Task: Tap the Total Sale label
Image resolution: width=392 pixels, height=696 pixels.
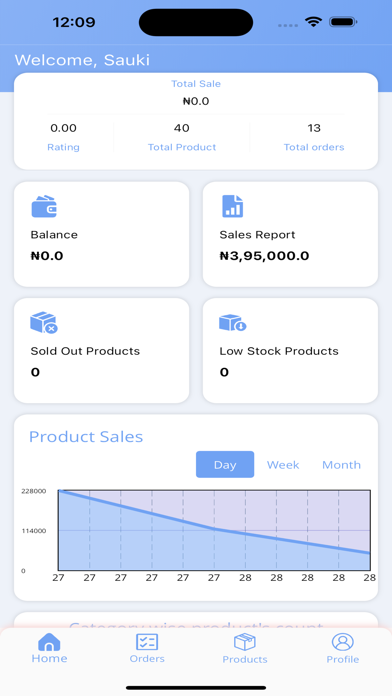Action: (x=196, y=84)
